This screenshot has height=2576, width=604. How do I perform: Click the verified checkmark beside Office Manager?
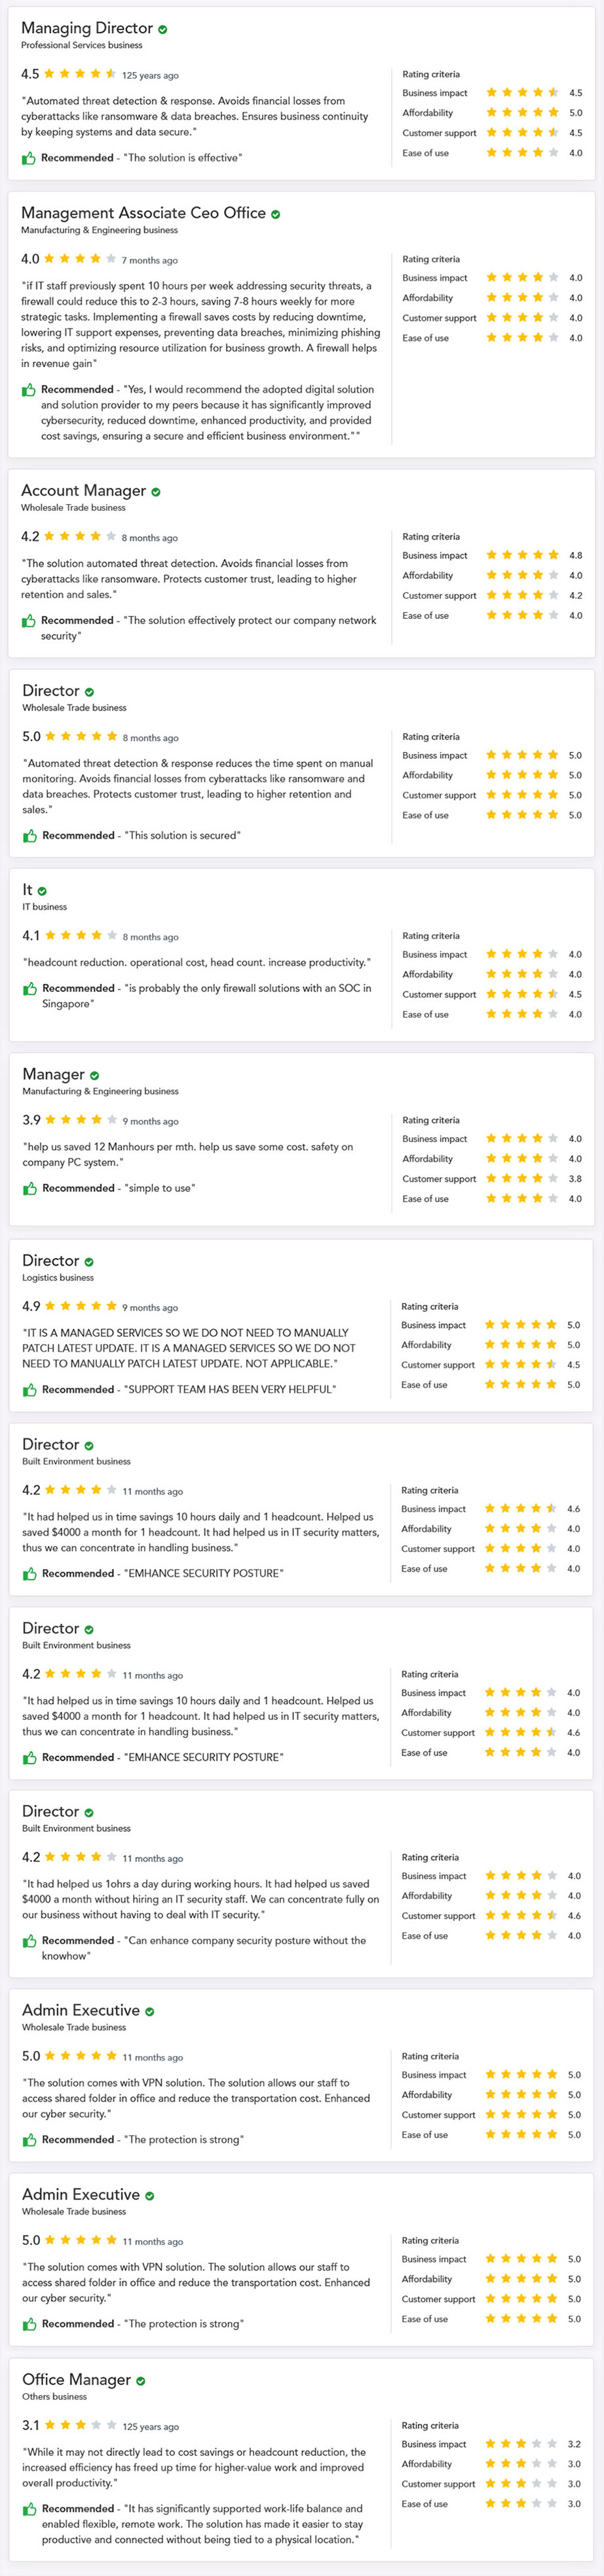(141, 2381)
